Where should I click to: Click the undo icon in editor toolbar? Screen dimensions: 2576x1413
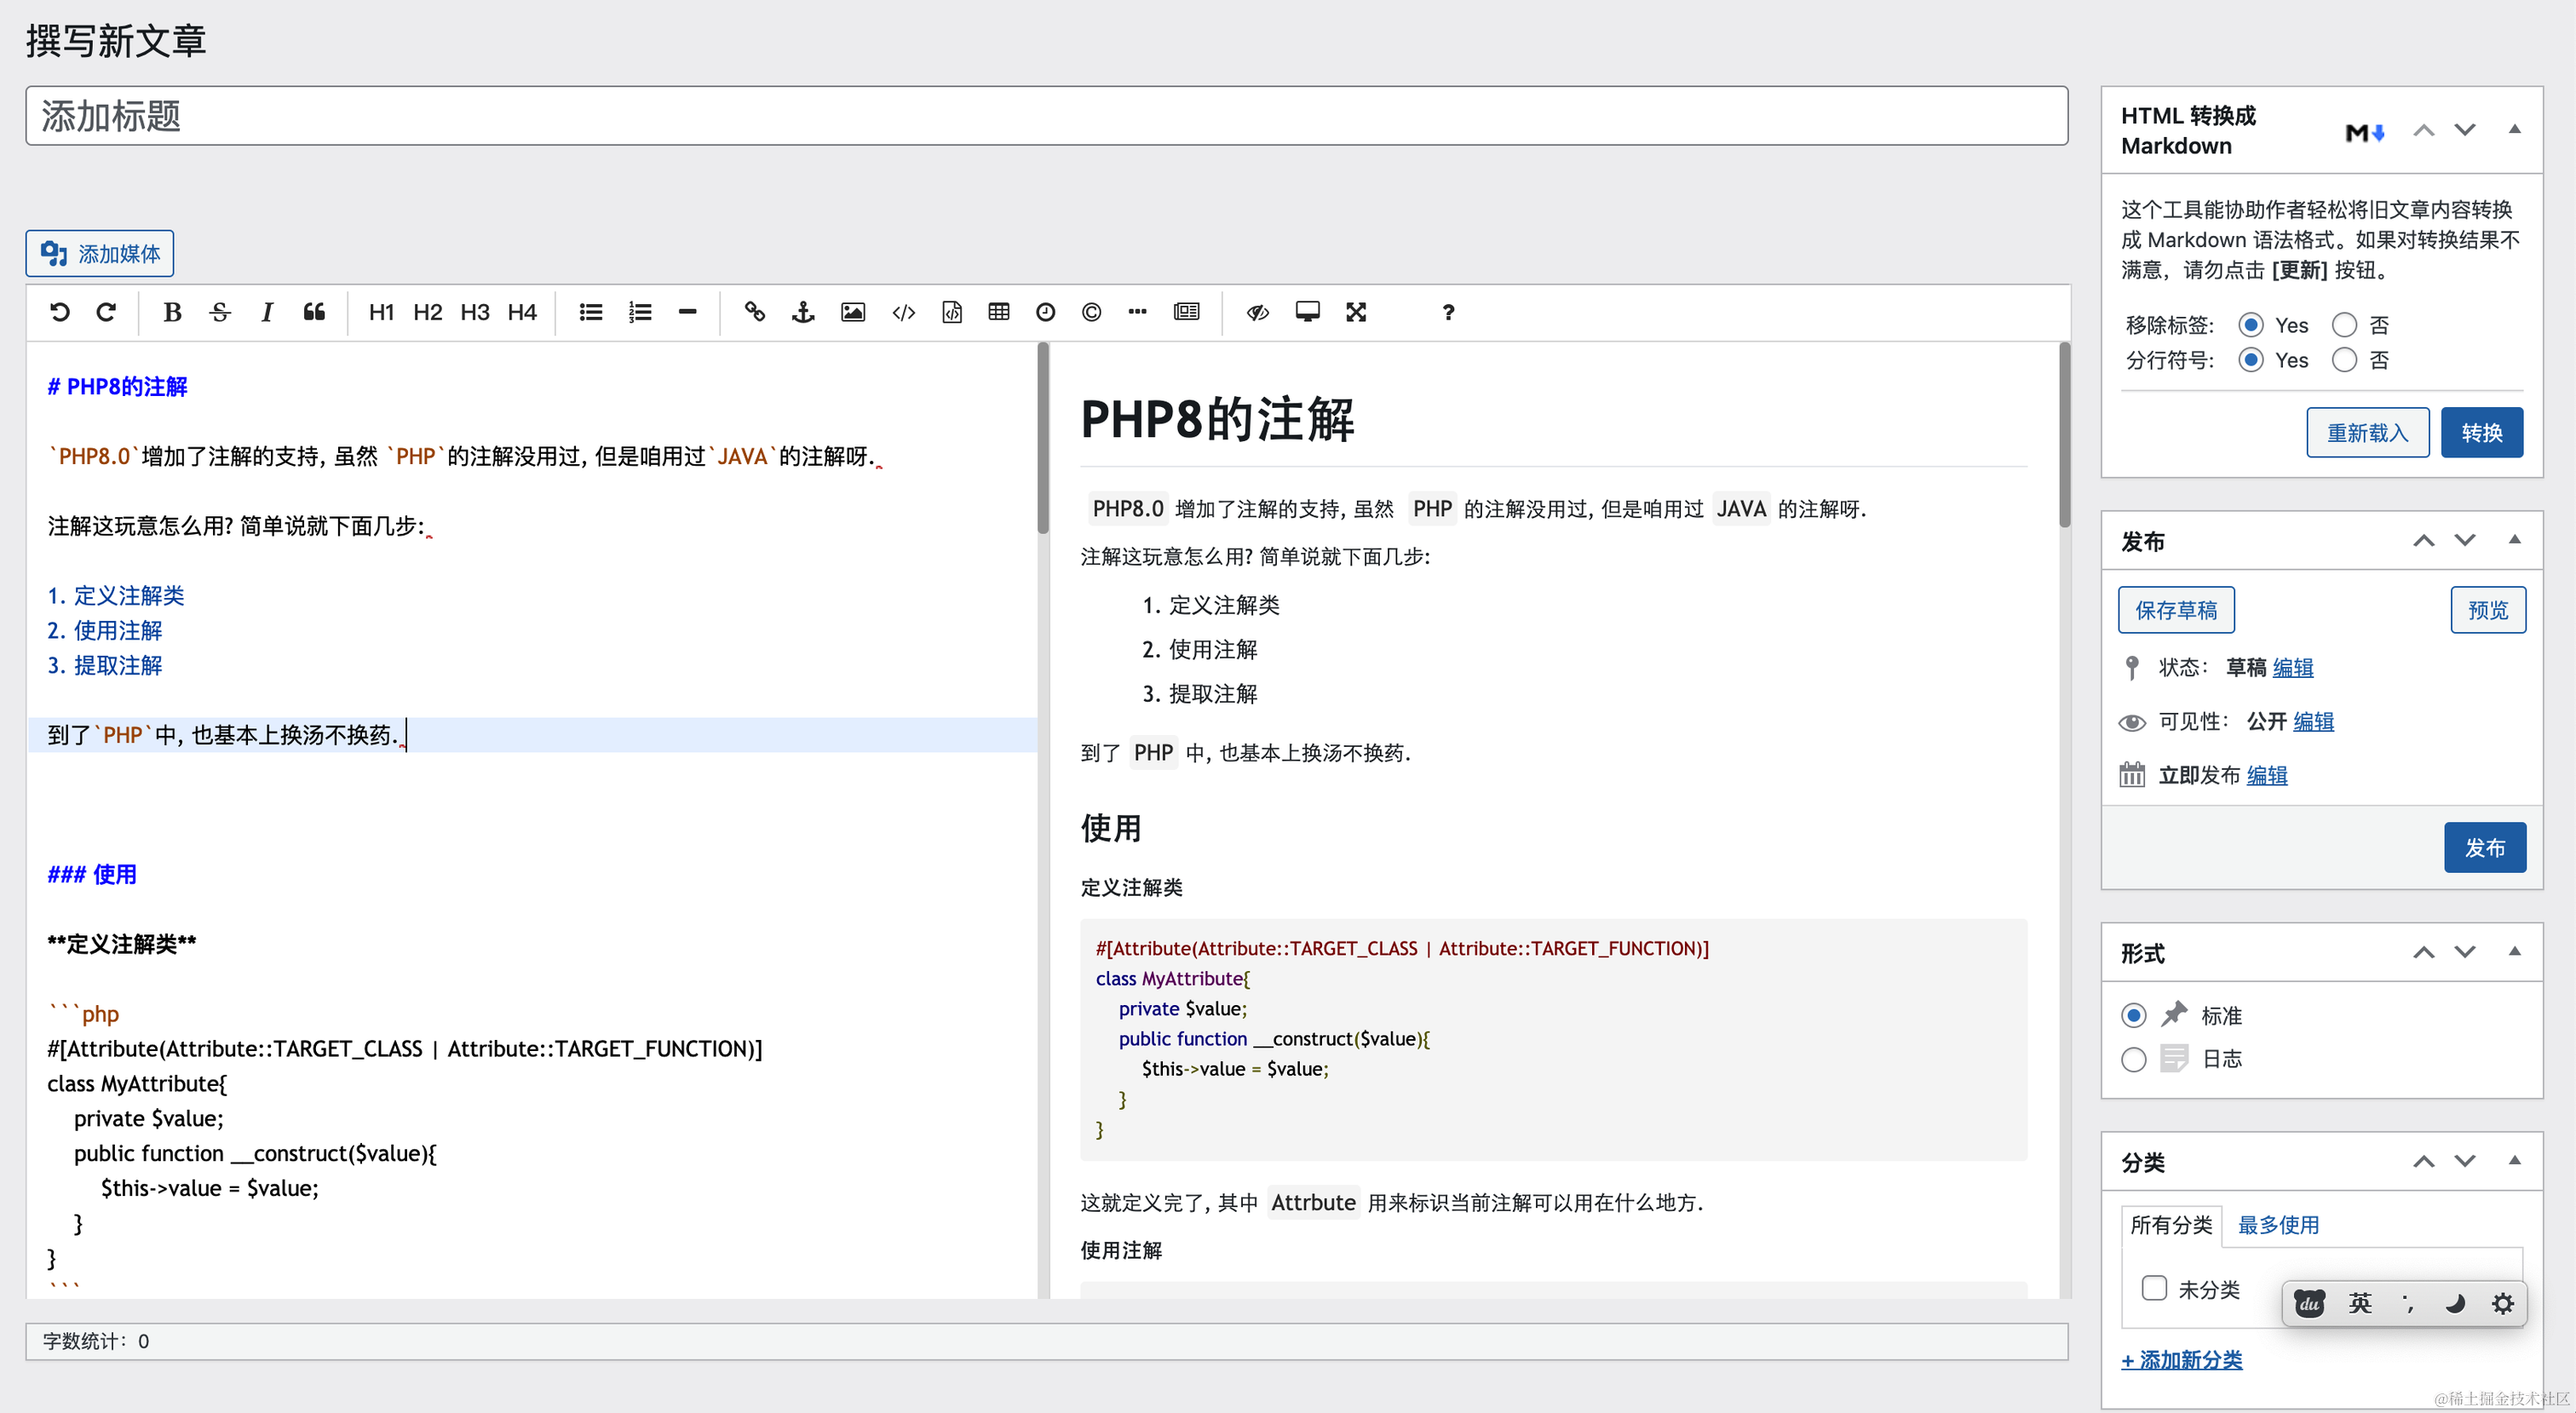pyautogui.click(x=60, y=312)
